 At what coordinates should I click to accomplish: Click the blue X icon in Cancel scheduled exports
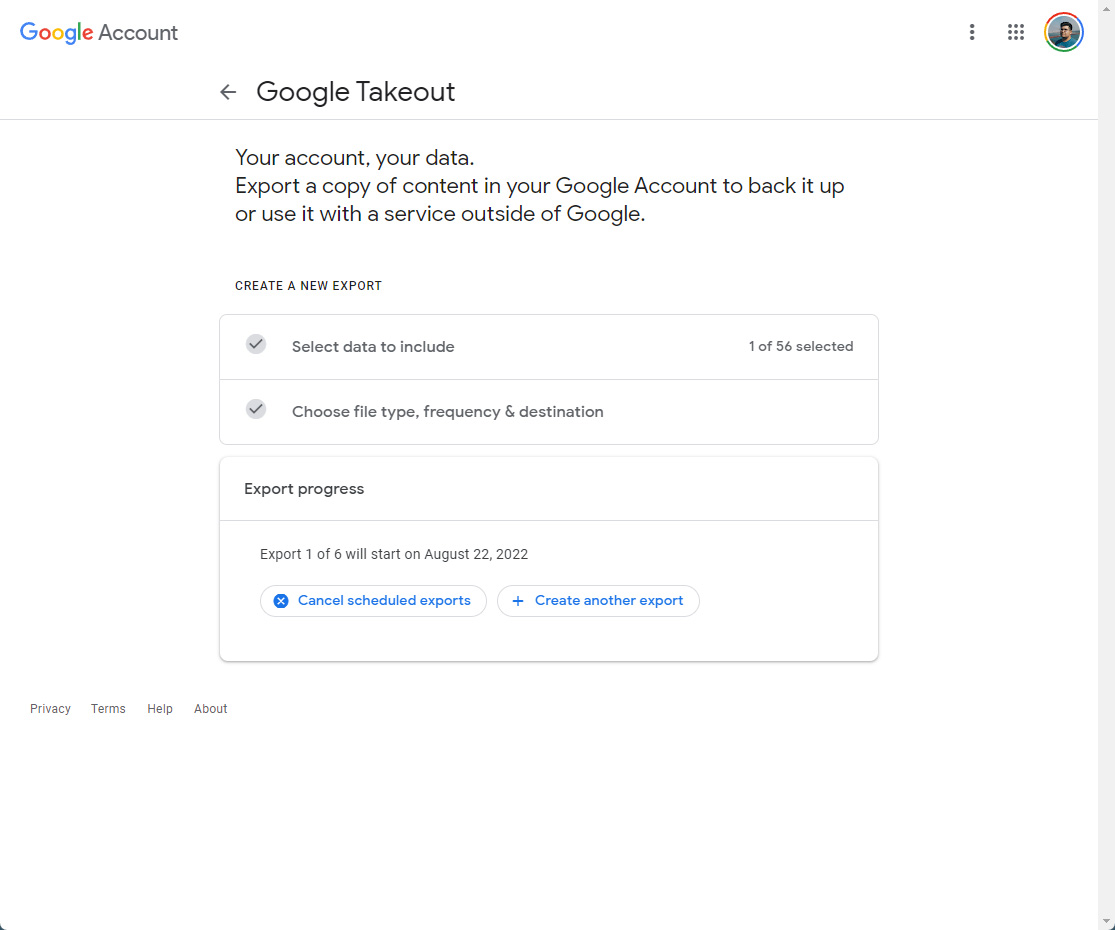(x=281, y=601)
